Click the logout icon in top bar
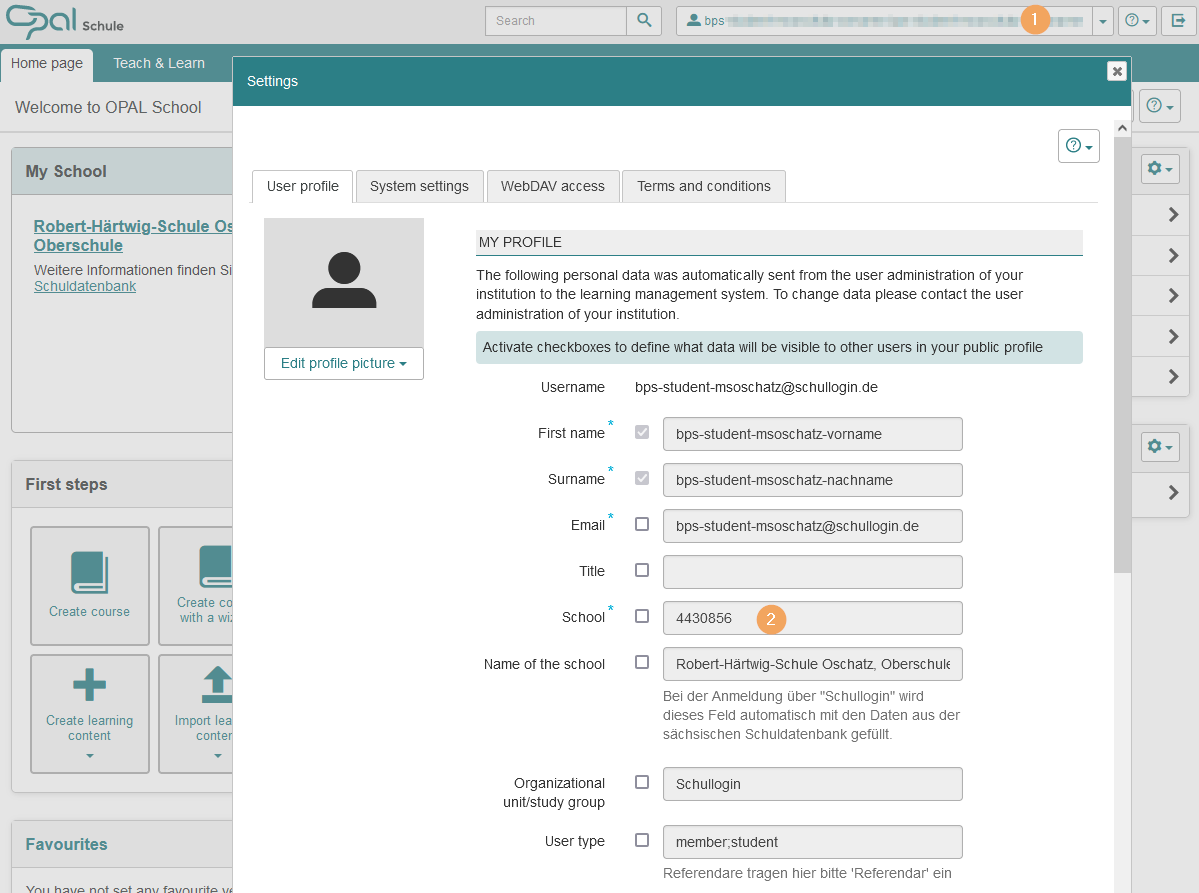This screenshot has width=1199, height=893. click(1179, 20)
